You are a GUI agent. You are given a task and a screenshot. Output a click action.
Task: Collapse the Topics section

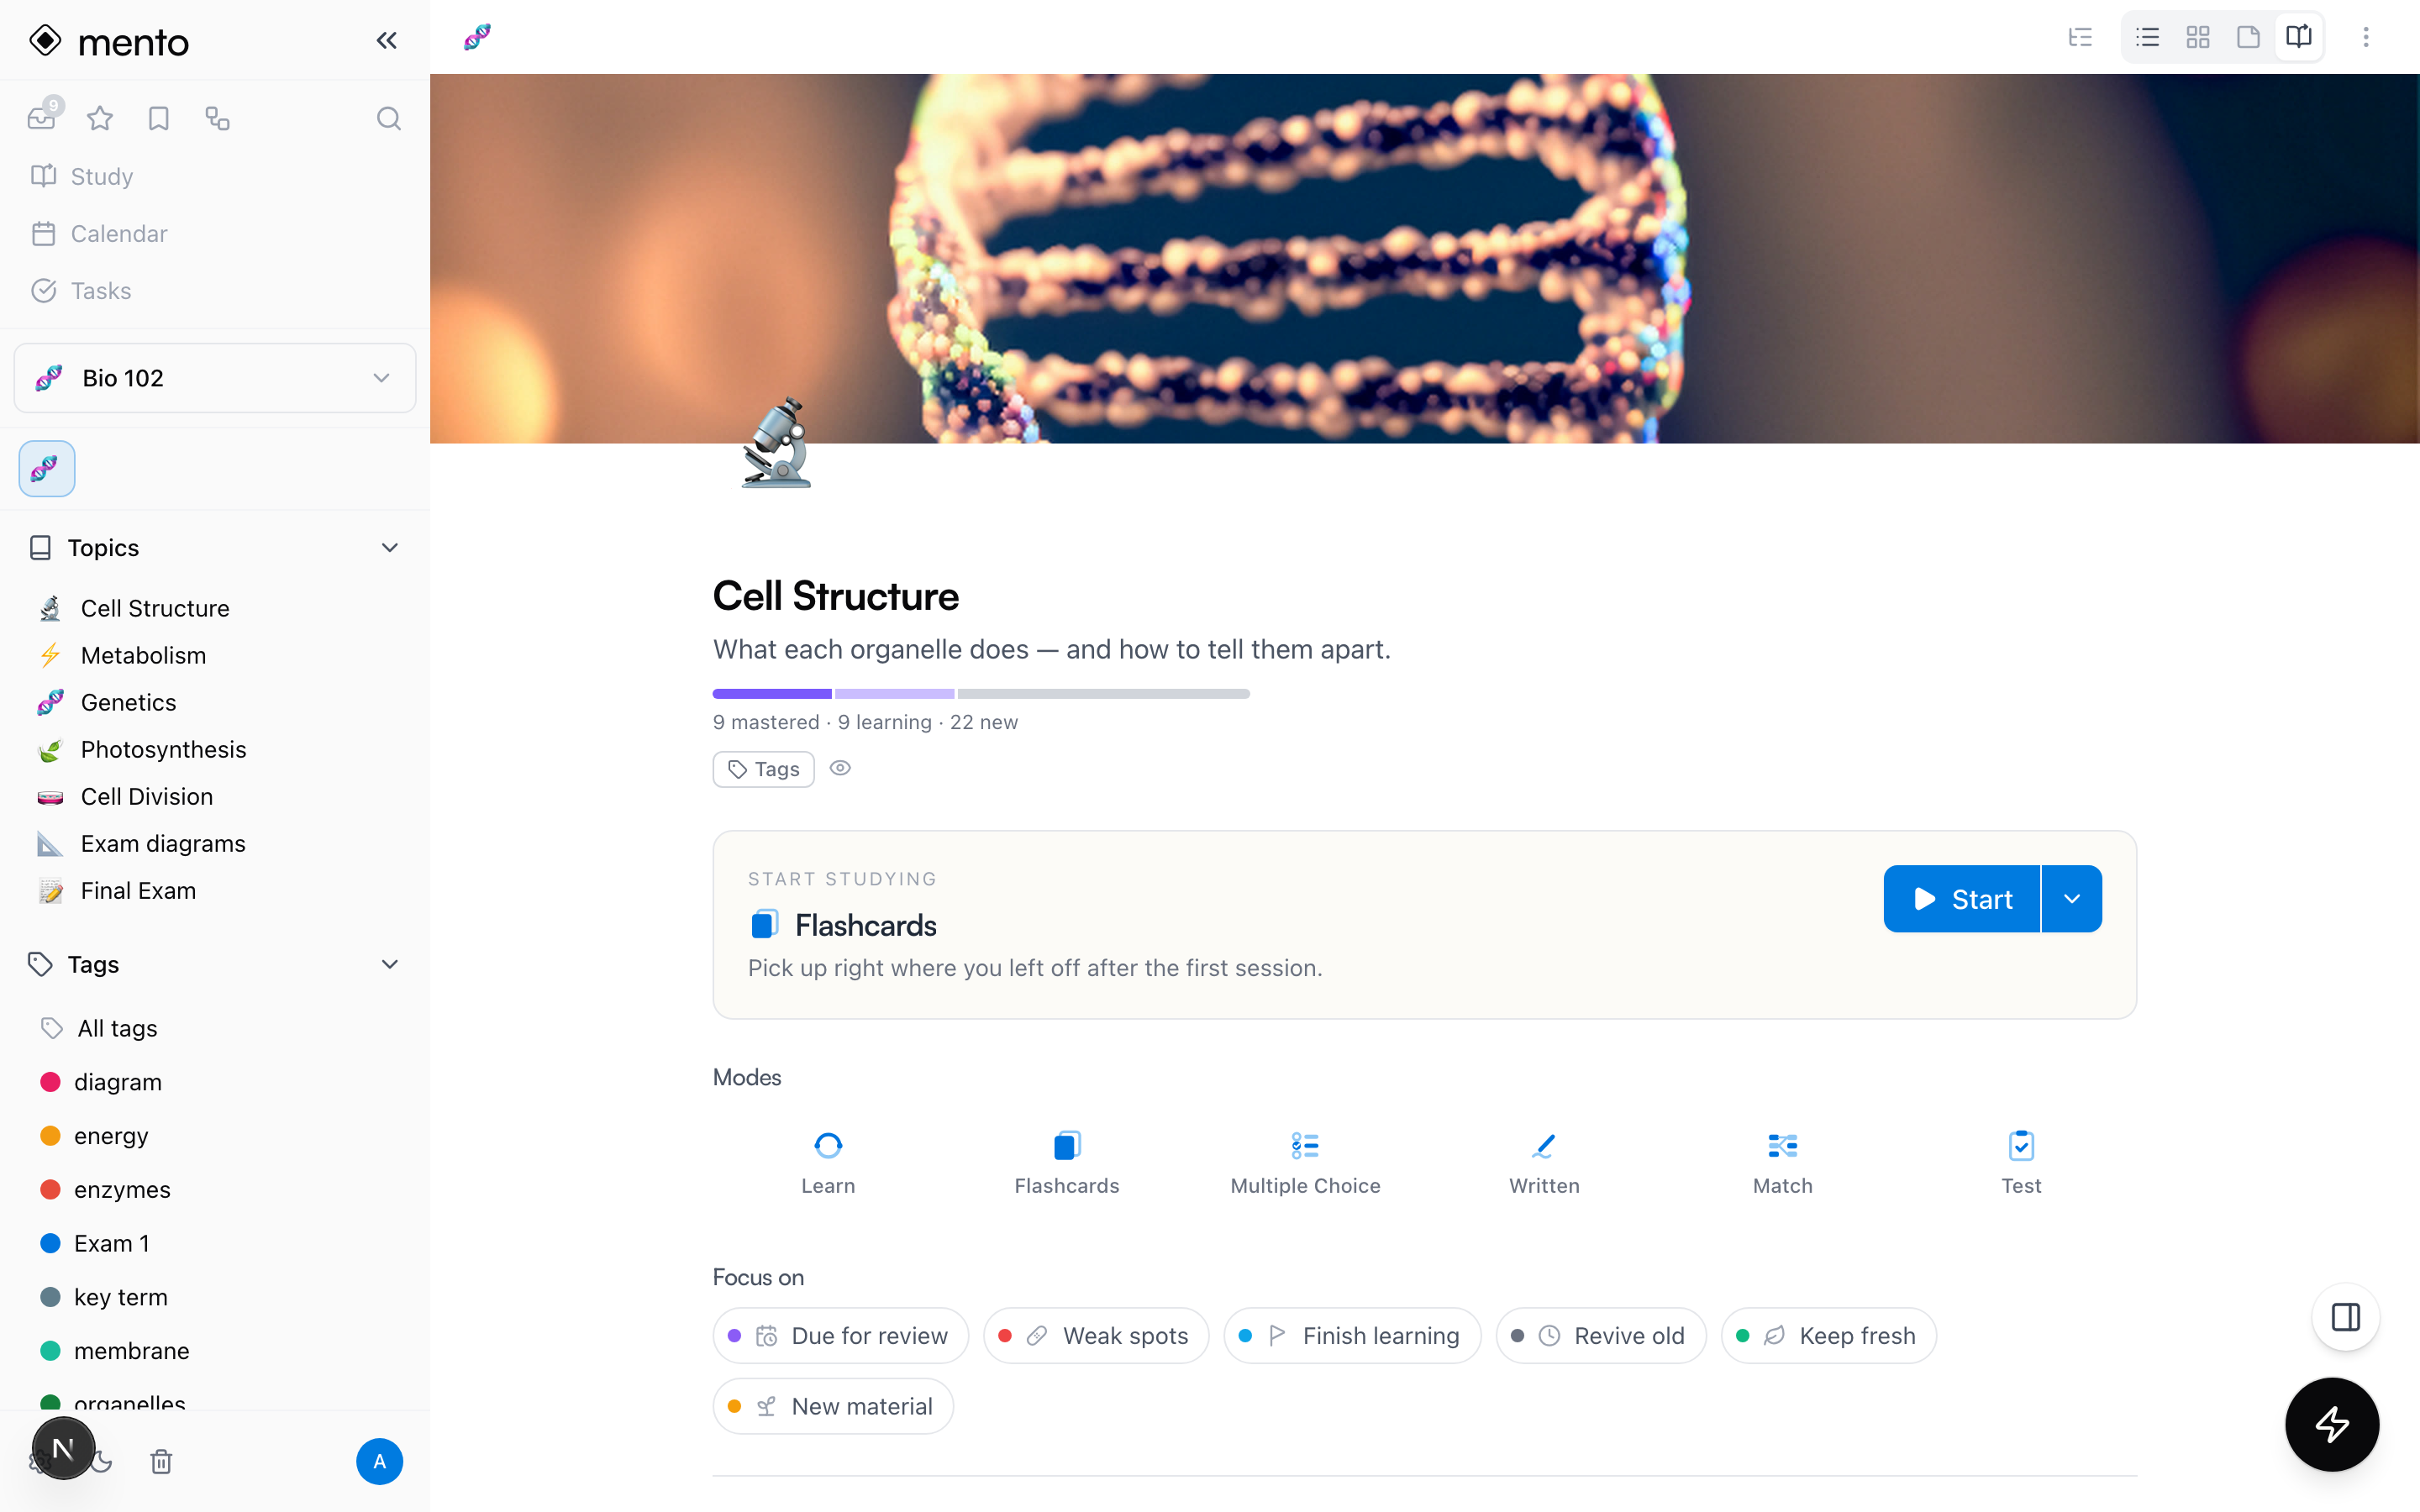[390, 548]
